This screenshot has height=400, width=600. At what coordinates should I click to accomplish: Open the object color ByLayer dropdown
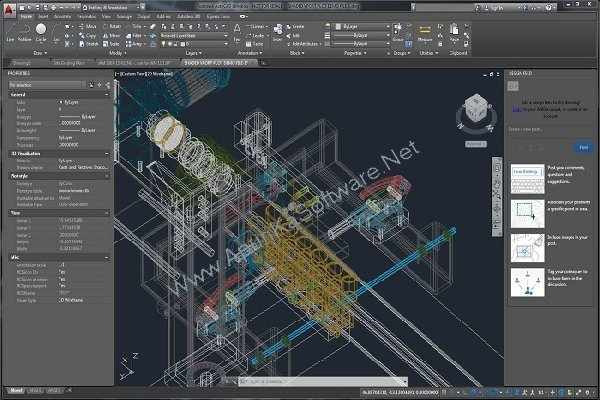[362, 27]
